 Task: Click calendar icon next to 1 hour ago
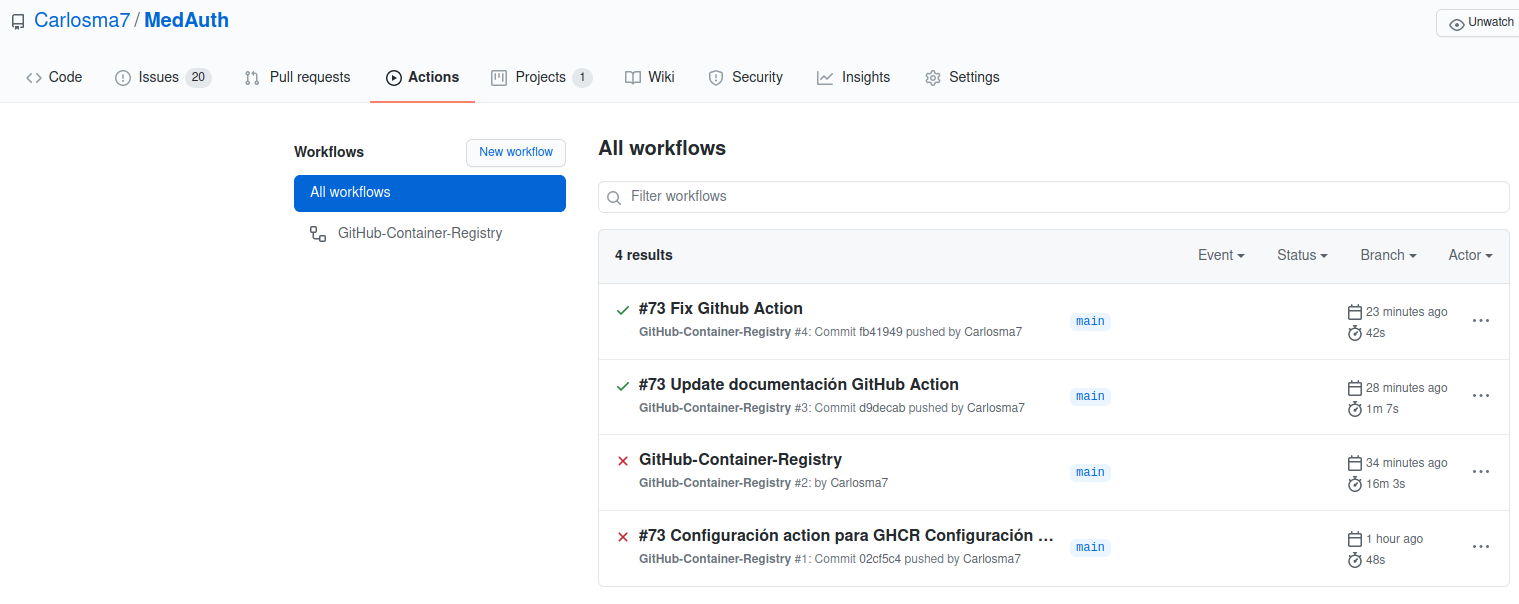pos(1355,539)
